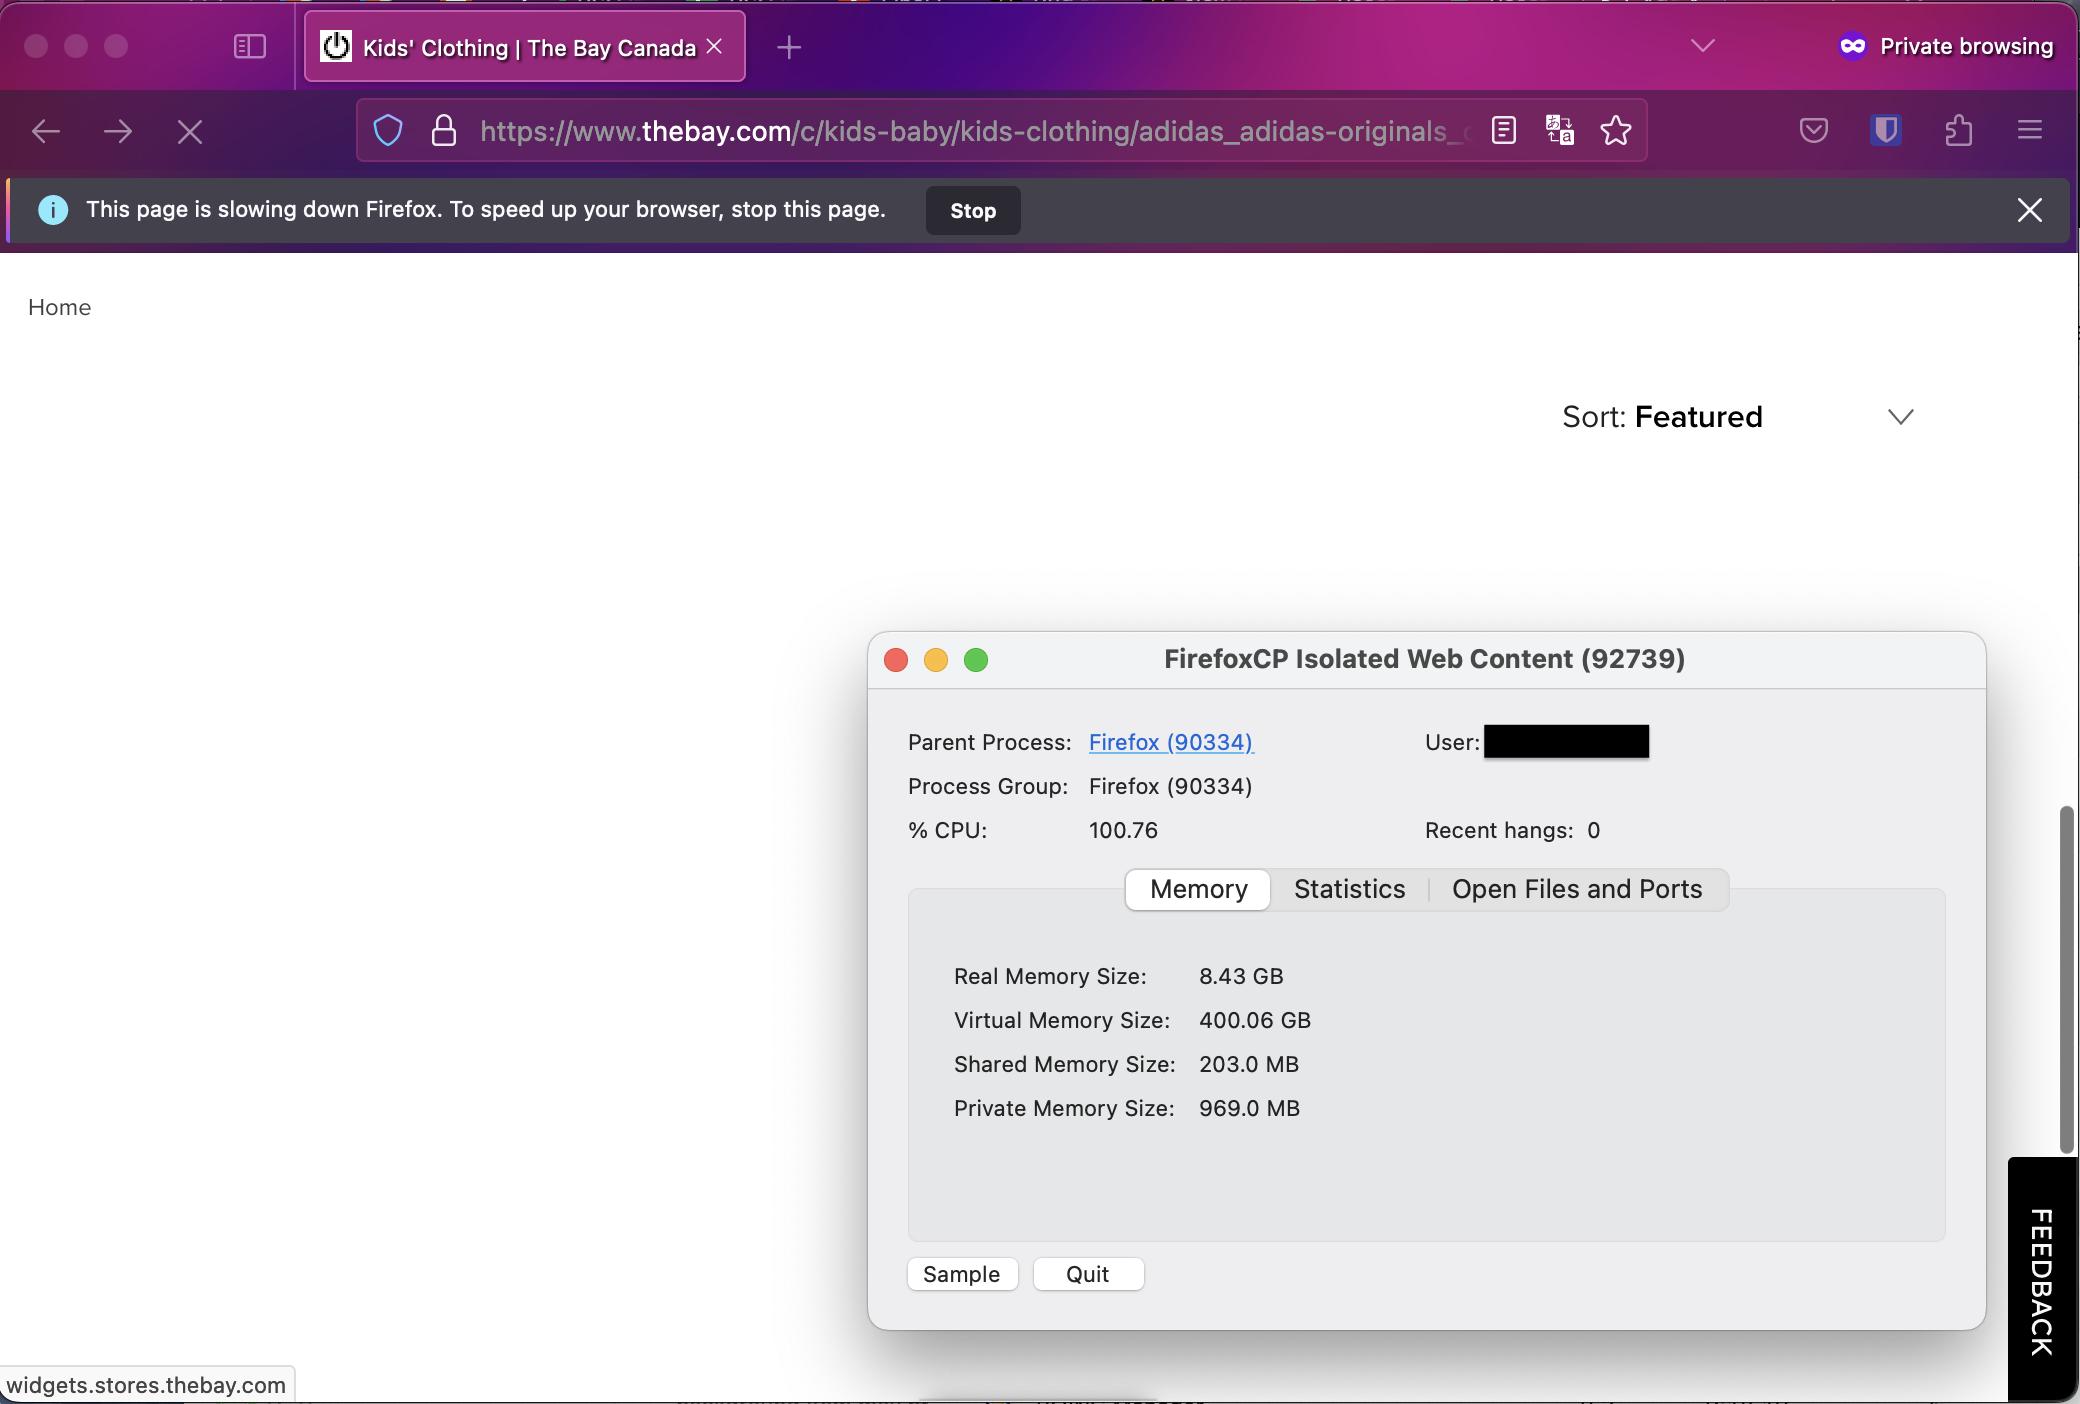Click the Recent hangs value
Viewport: 2080px width, 1404px height.
[1594, 830]
